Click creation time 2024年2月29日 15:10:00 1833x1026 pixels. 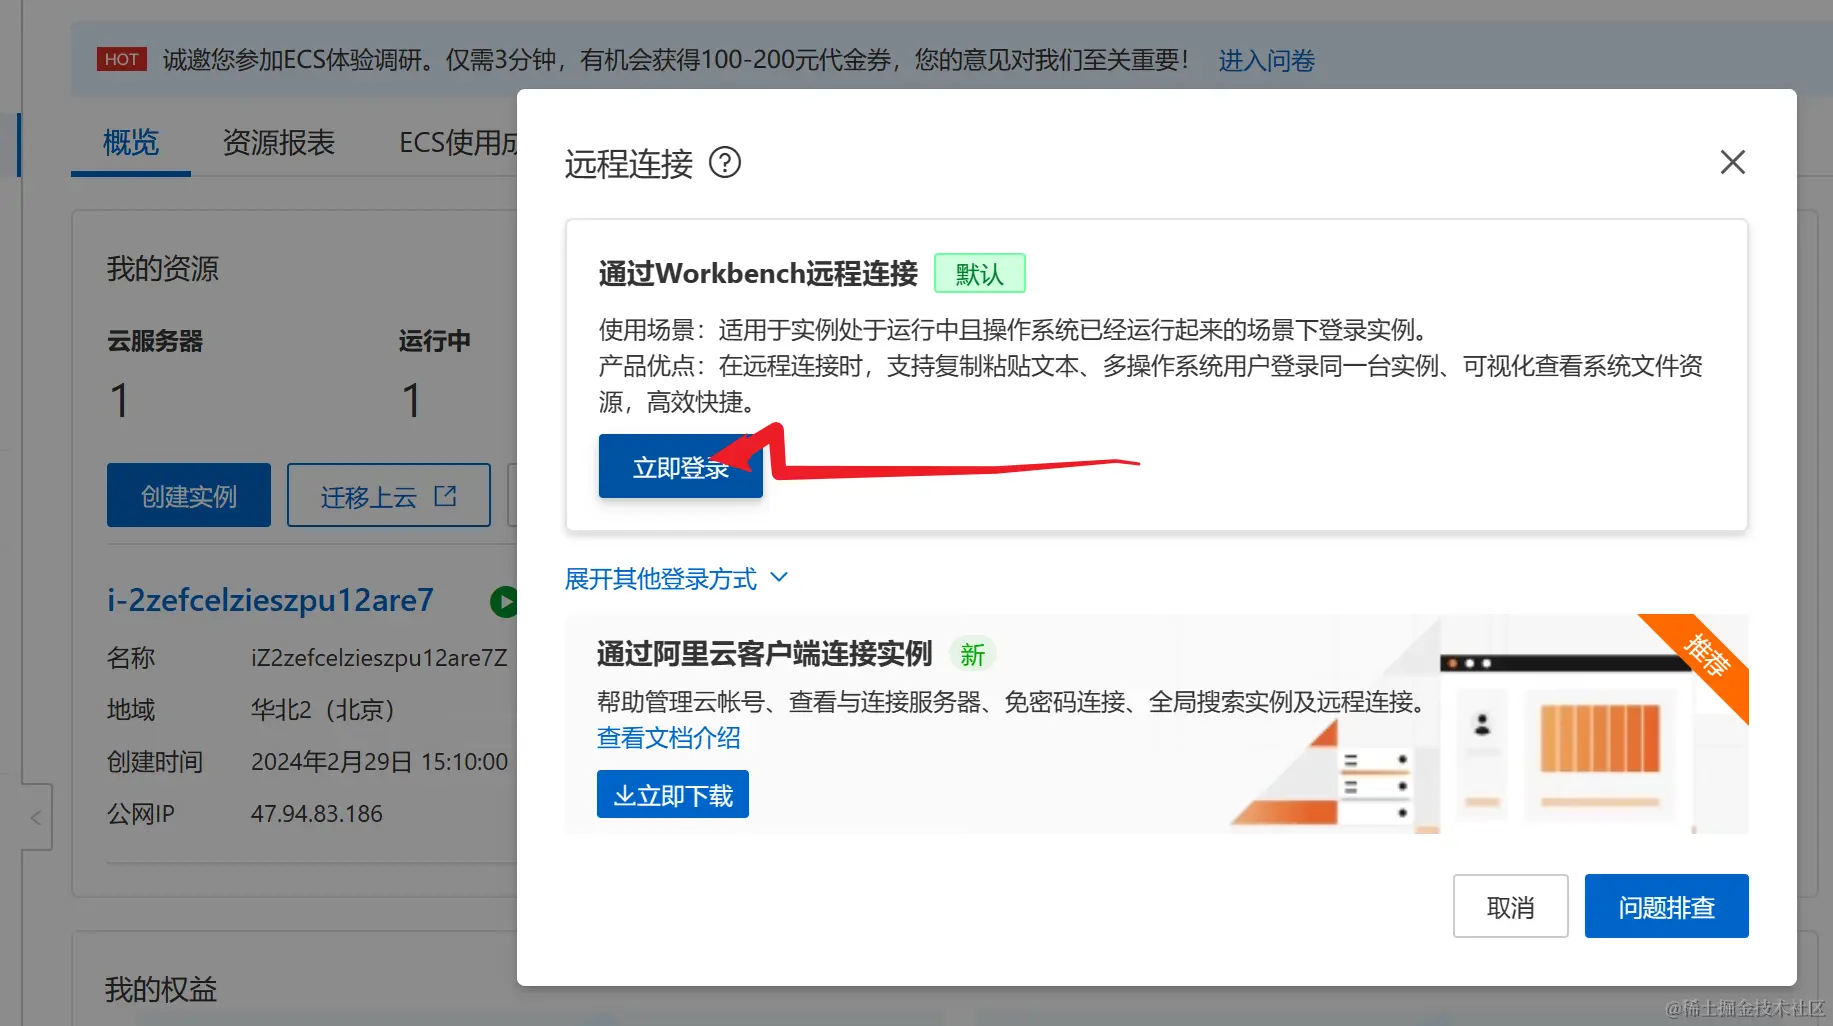point(379,762)
